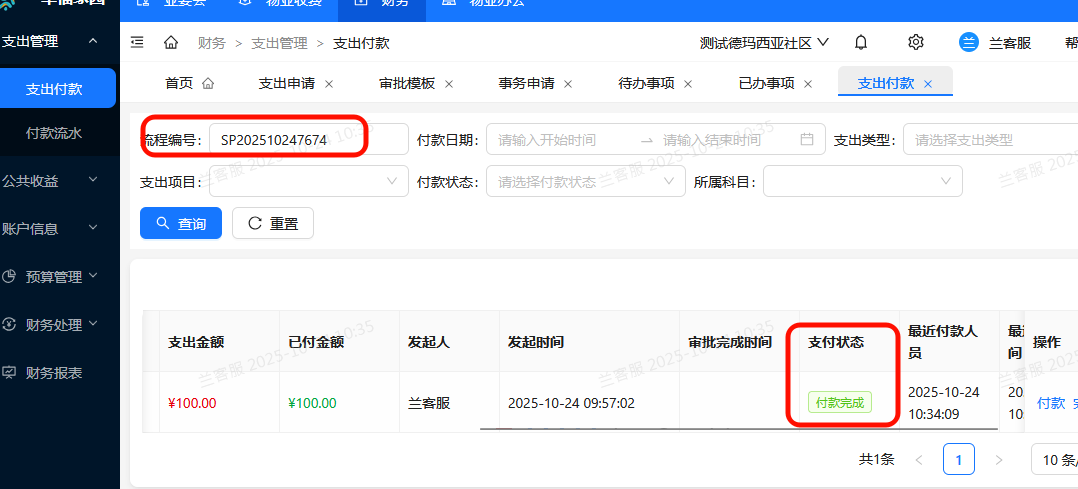Expand the 公共收益 sidebar menu
Viewport: 1078px width, 489px height.
[x=50, y=181]
